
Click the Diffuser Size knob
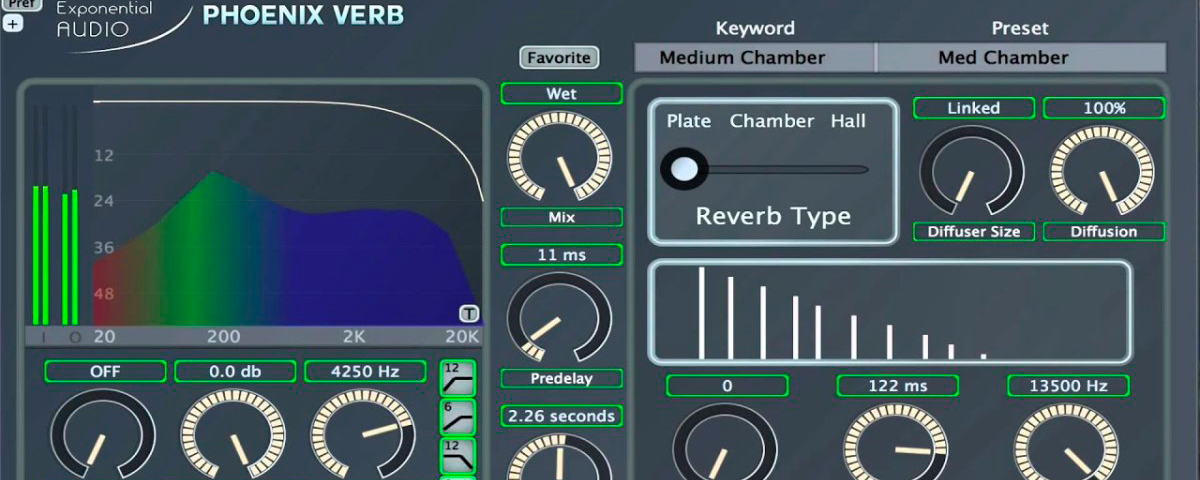[972, 170]
